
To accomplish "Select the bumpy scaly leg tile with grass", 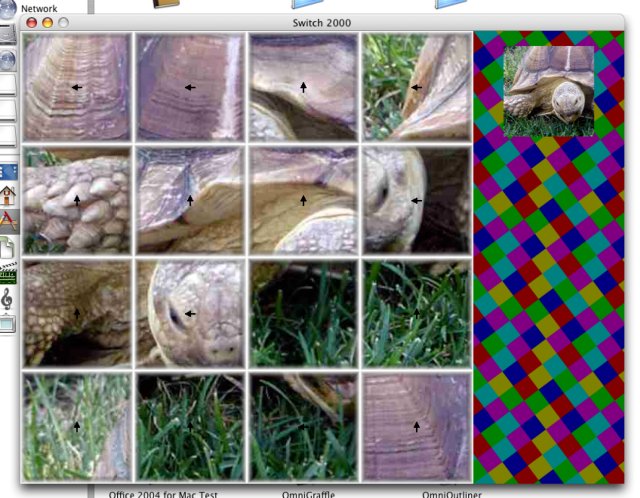I will pos(77,200).
